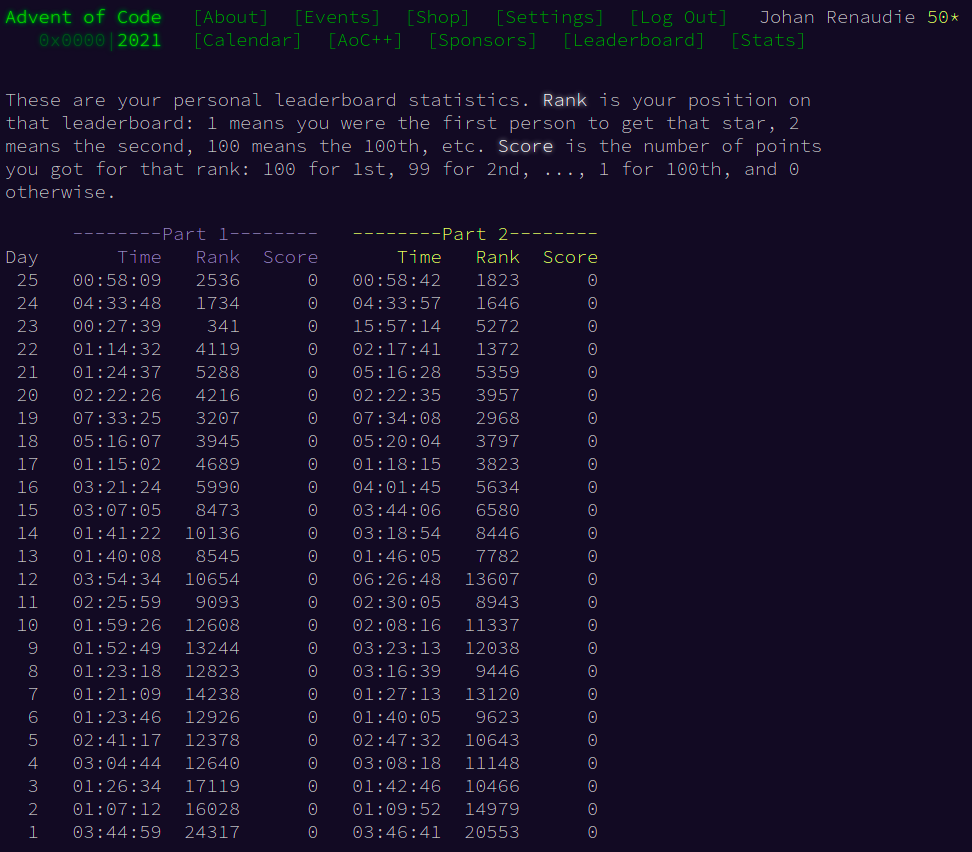Select Day 6 part 2 rank 9623
972x852 pixels.
click(497, 717)
